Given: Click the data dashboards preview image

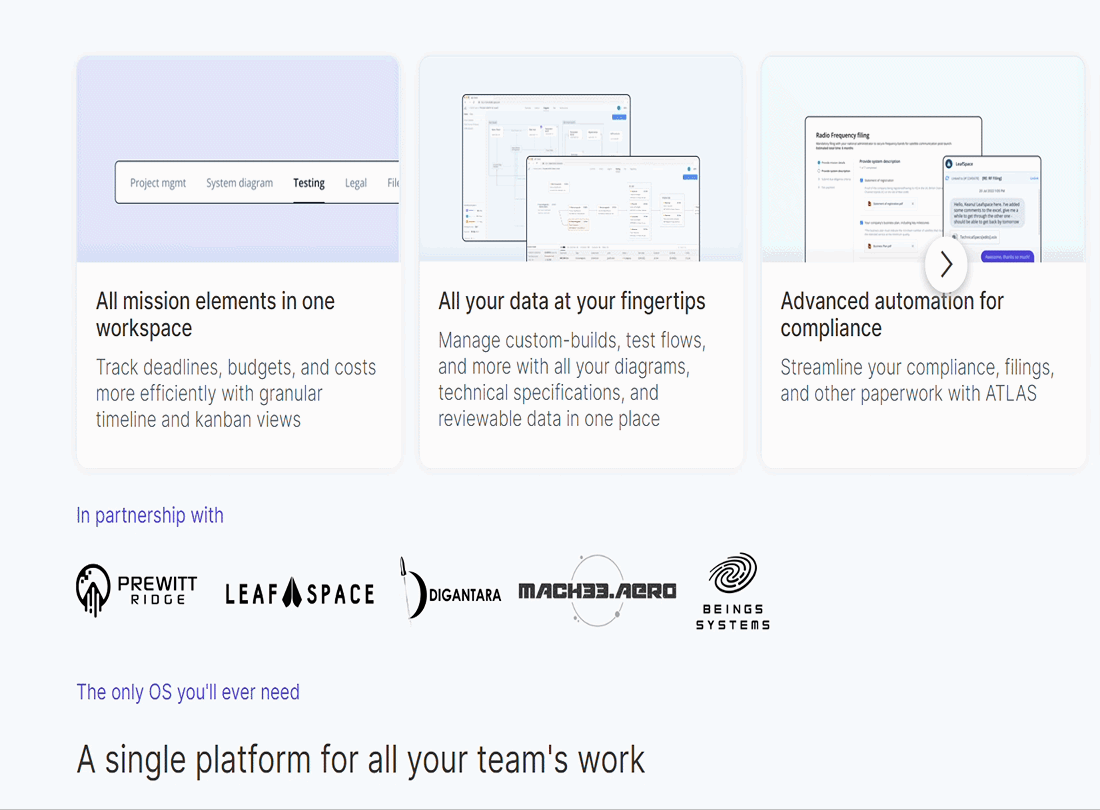Looking at the screenshot, I should click(x=581, y=159).
